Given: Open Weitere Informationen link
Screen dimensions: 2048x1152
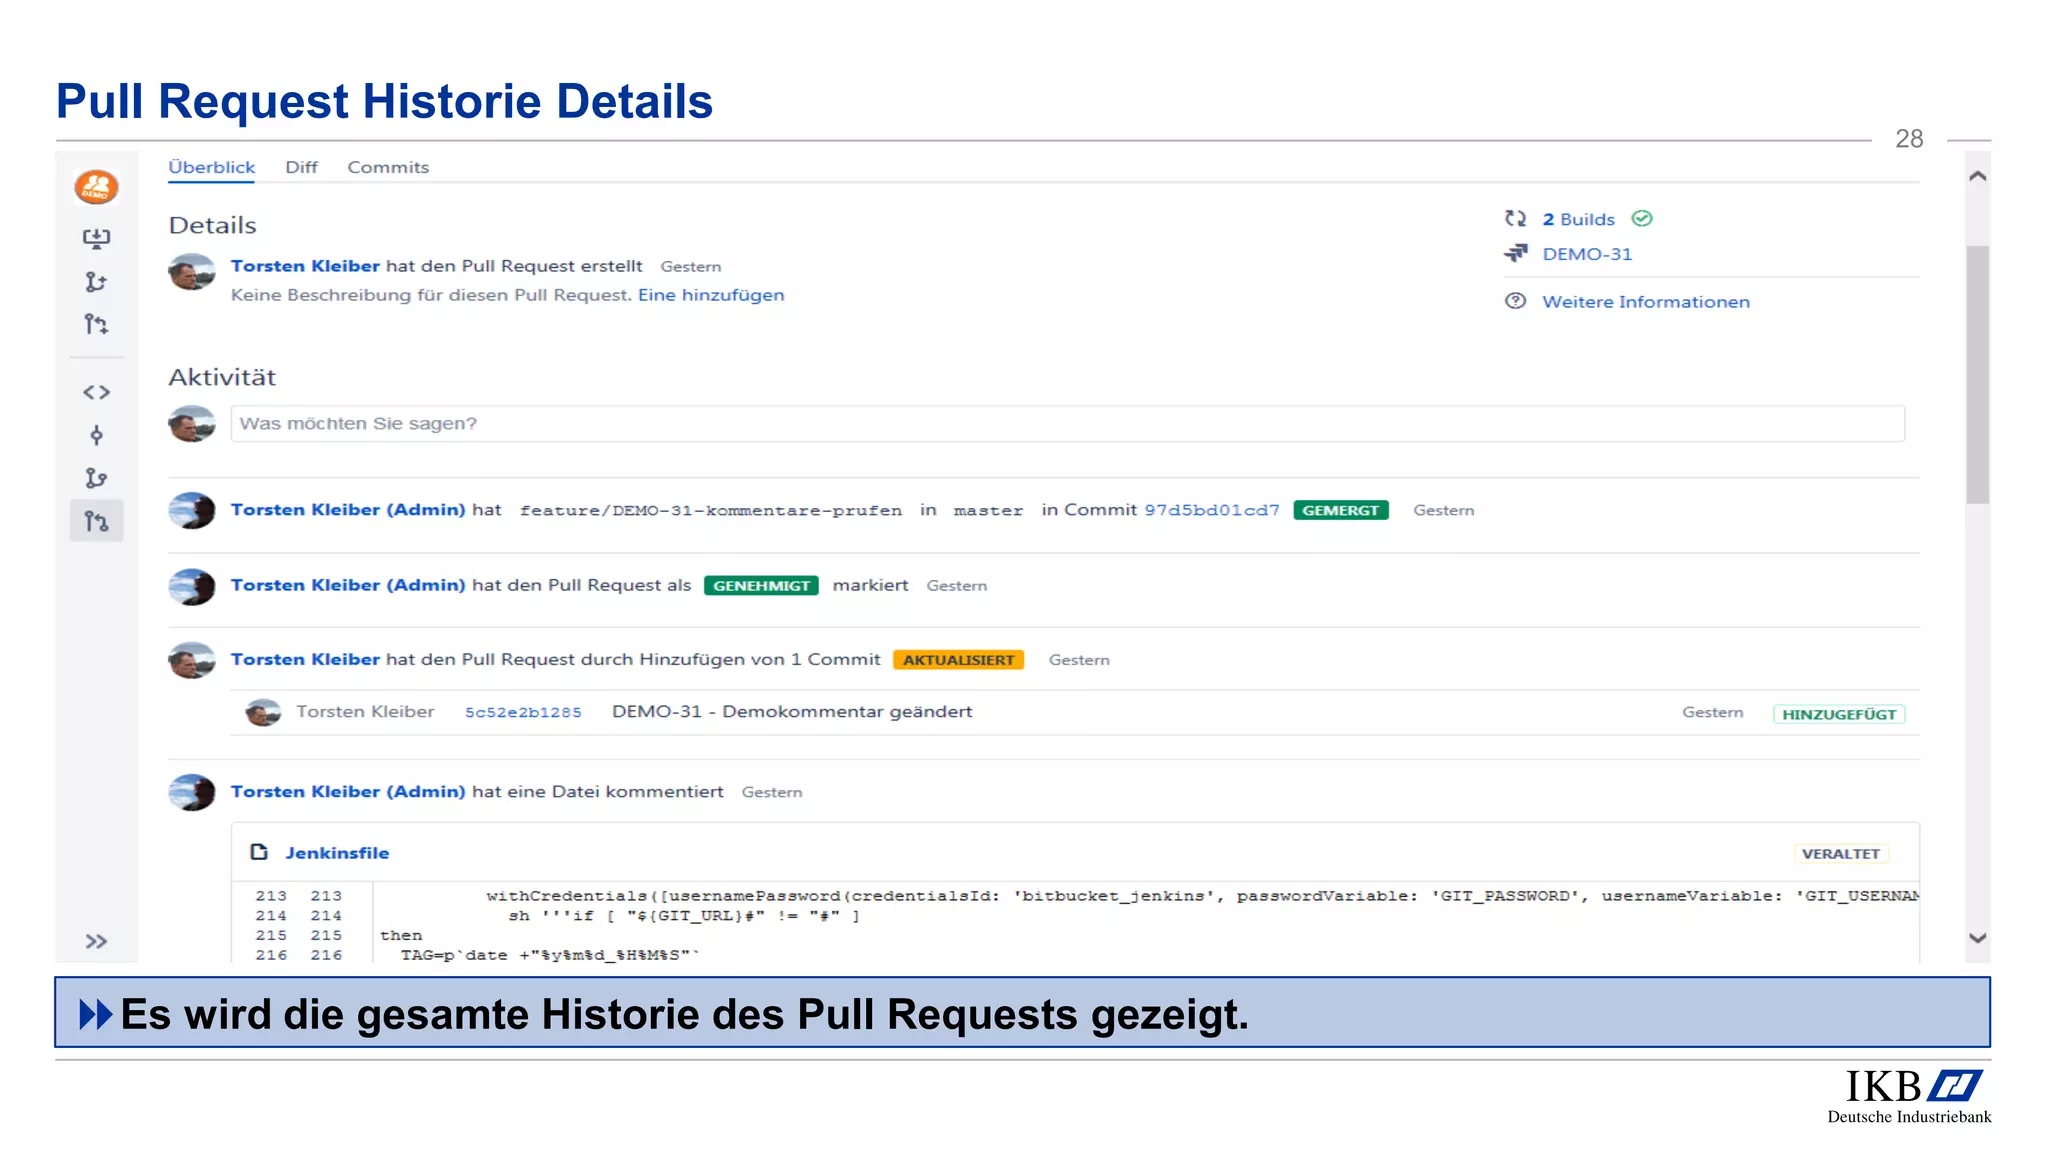Looking at the screenshot, I should pos(1646,302).
